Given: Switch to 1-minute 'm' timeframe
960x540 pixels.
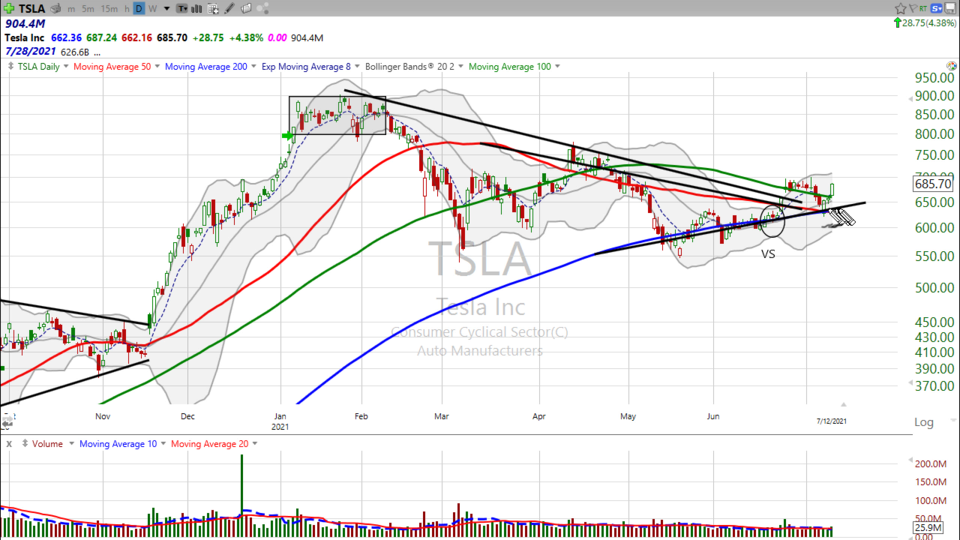Looking at the screenshot, I should coord(72,9).
